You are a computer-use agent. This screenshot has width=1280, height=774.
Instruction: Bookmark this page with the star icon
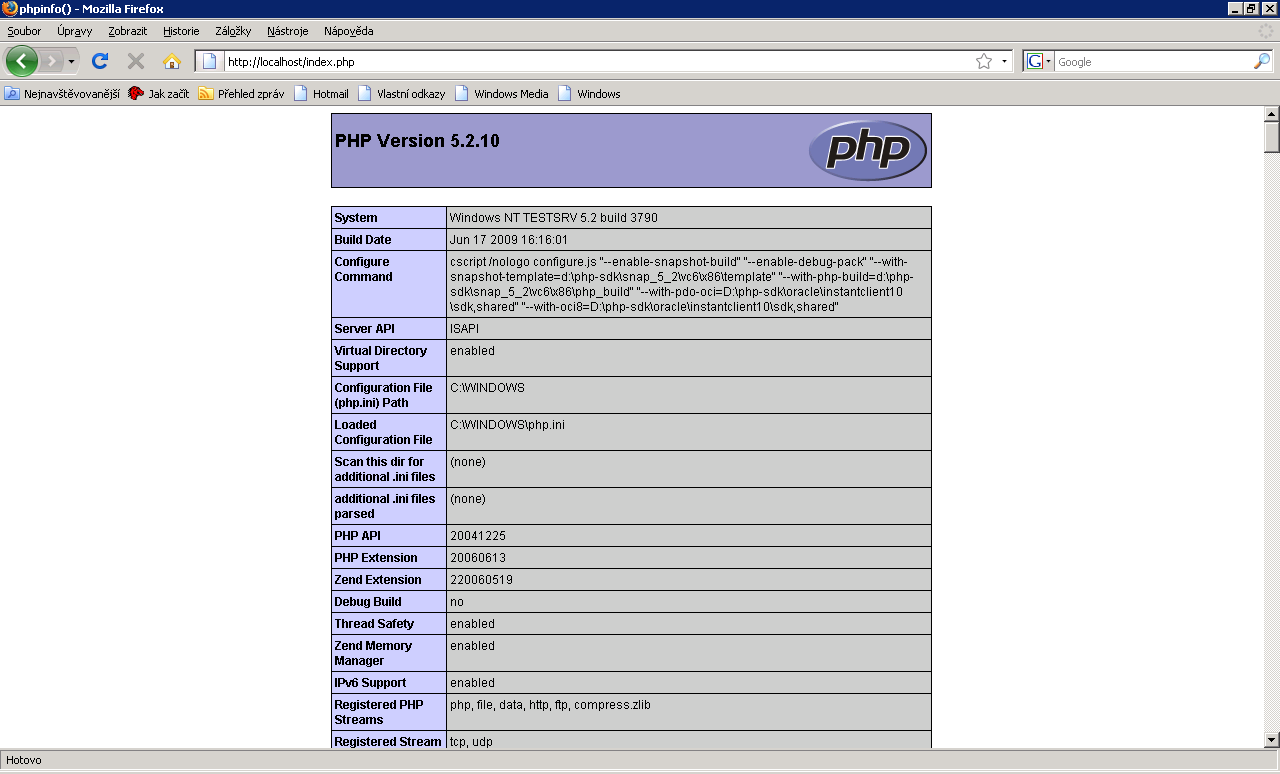(x=984, y=62)
